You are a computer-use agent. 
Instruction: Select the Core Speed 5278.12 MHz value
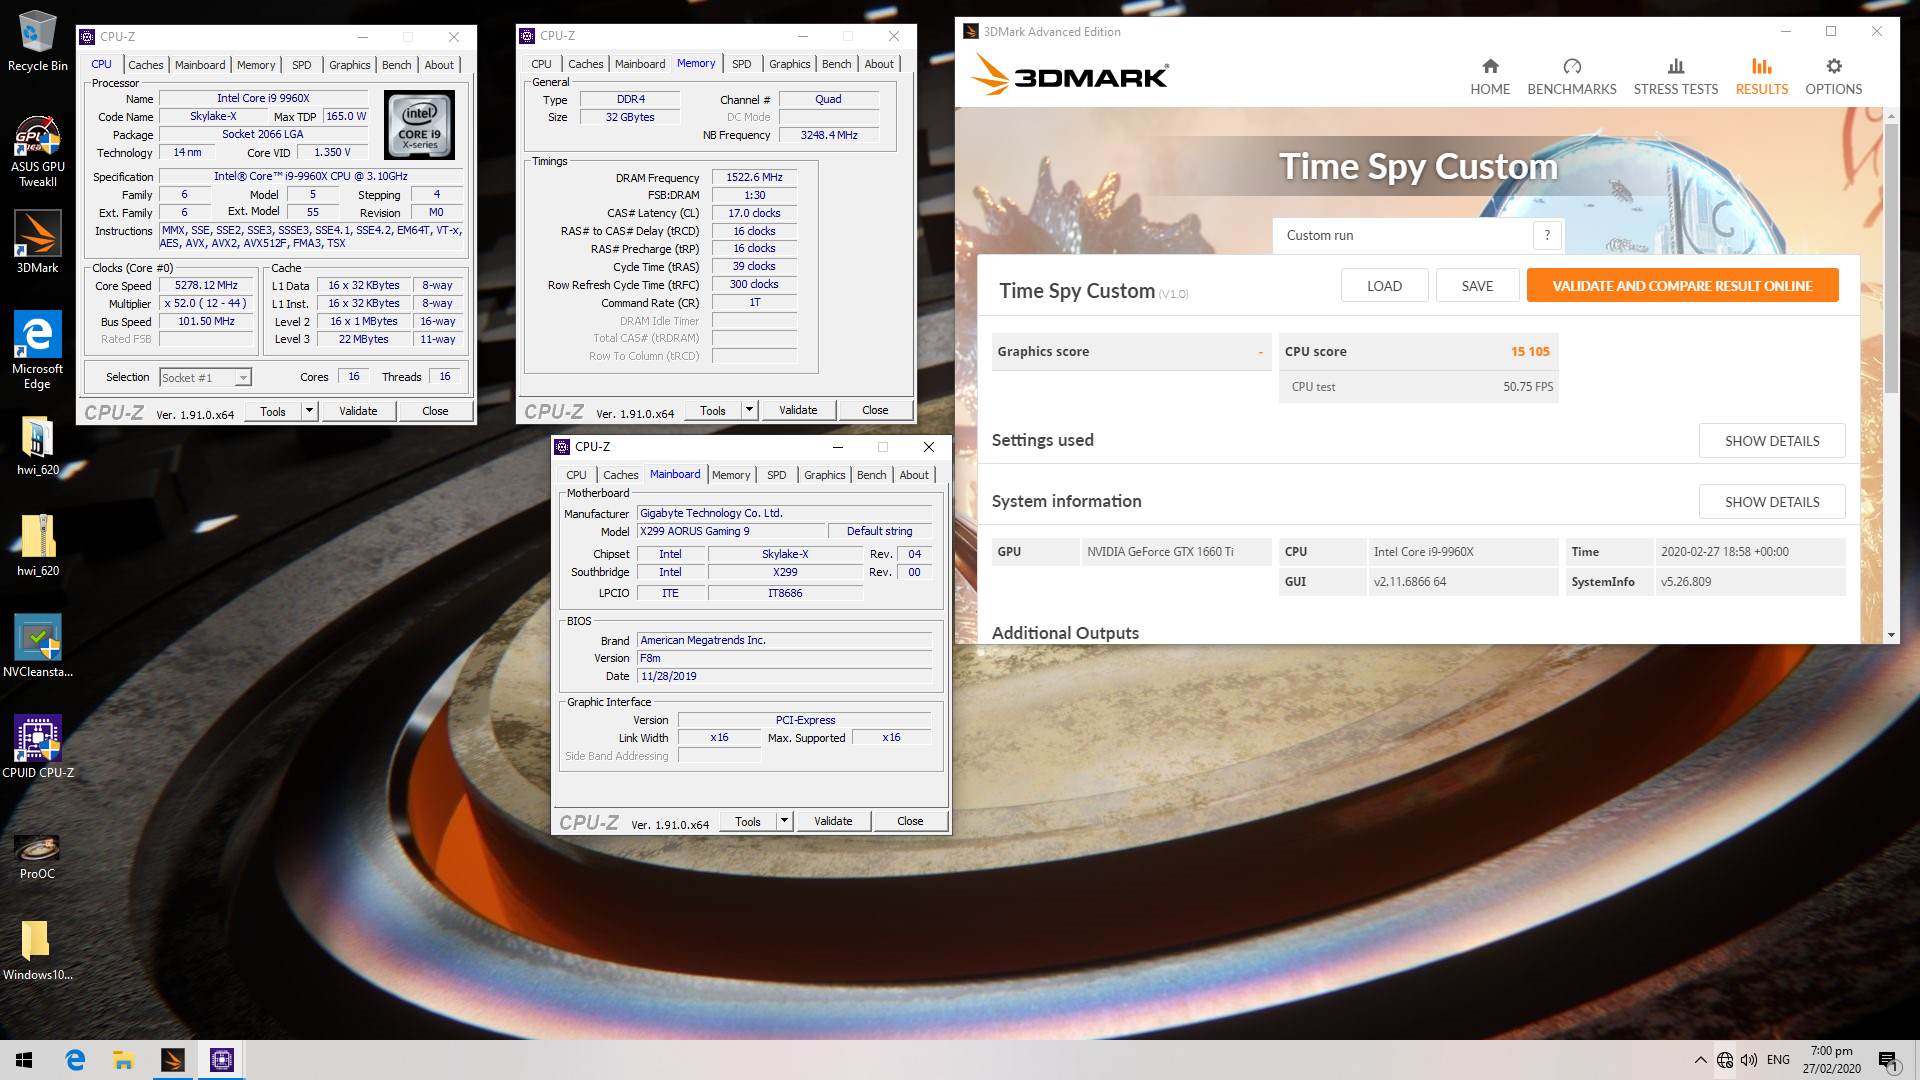(206, 285)
